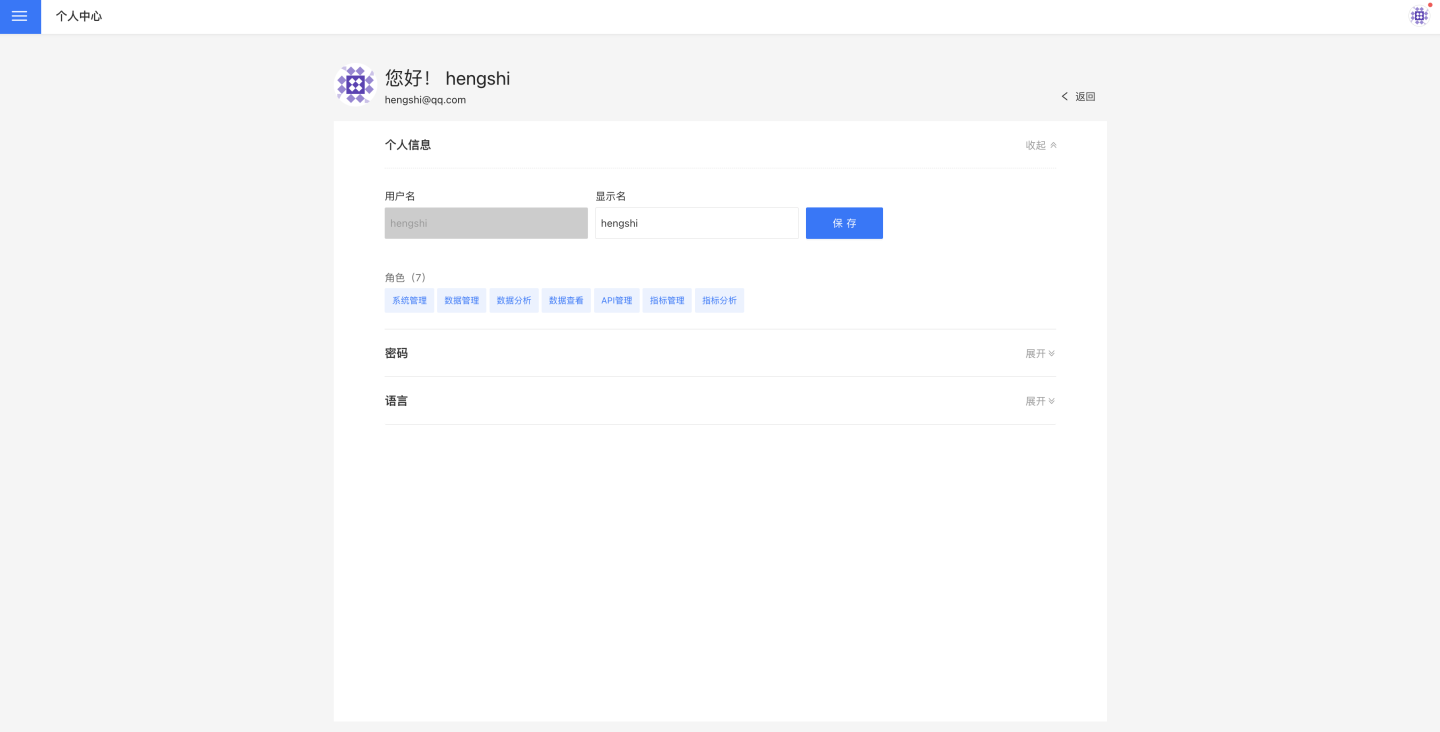Click the disabled 用户名 field

(x=486, y=223)
